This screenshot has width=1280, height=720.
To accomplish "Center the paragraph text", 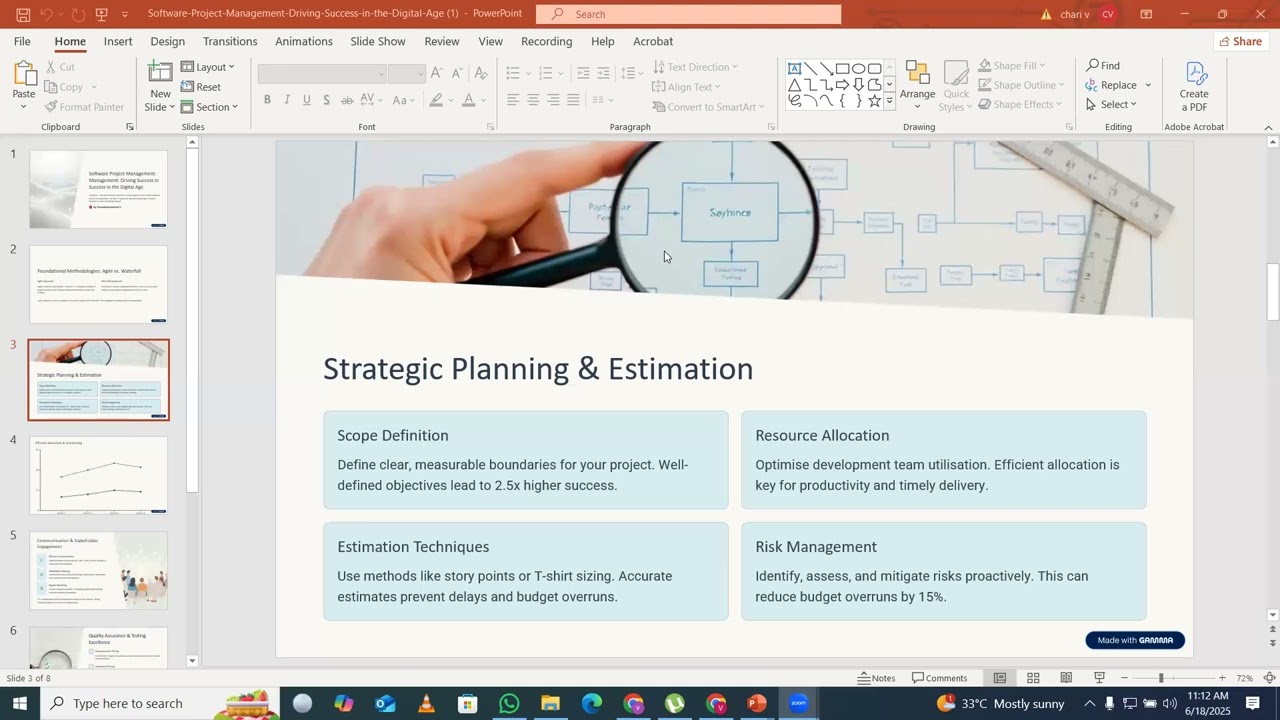I will pyautogui.click(x=533, y=100).
